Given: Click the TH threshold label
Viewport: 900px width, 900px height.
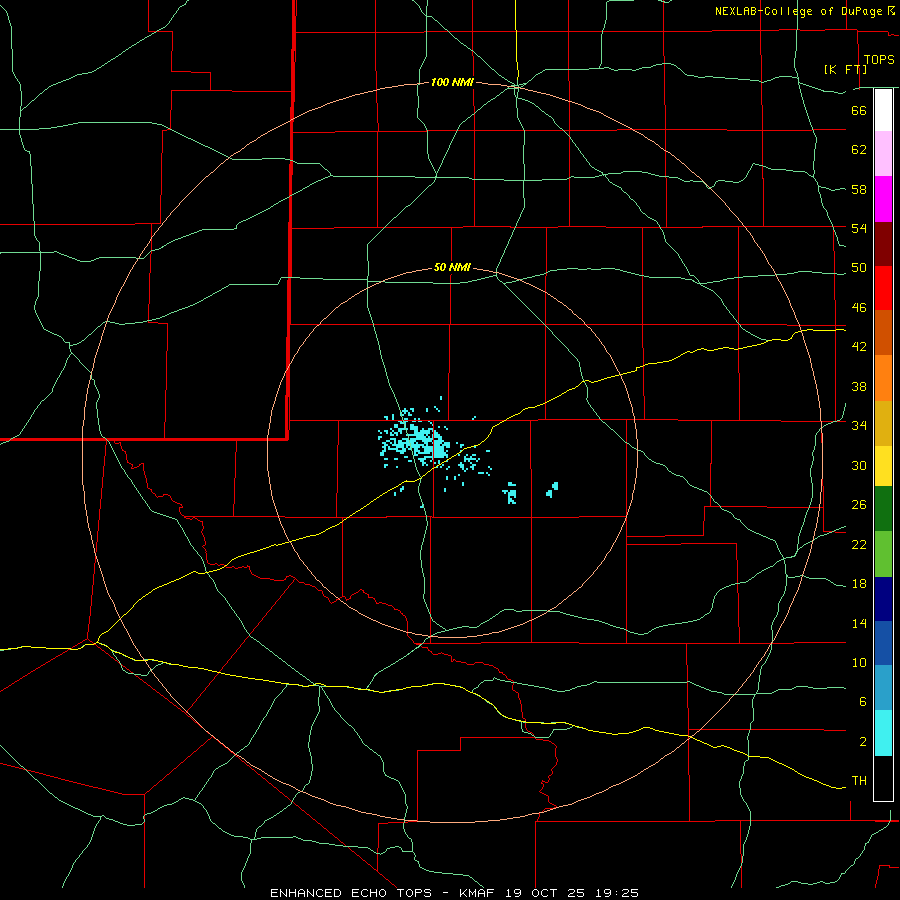Looking at the screenshot, I should [859, 781].
